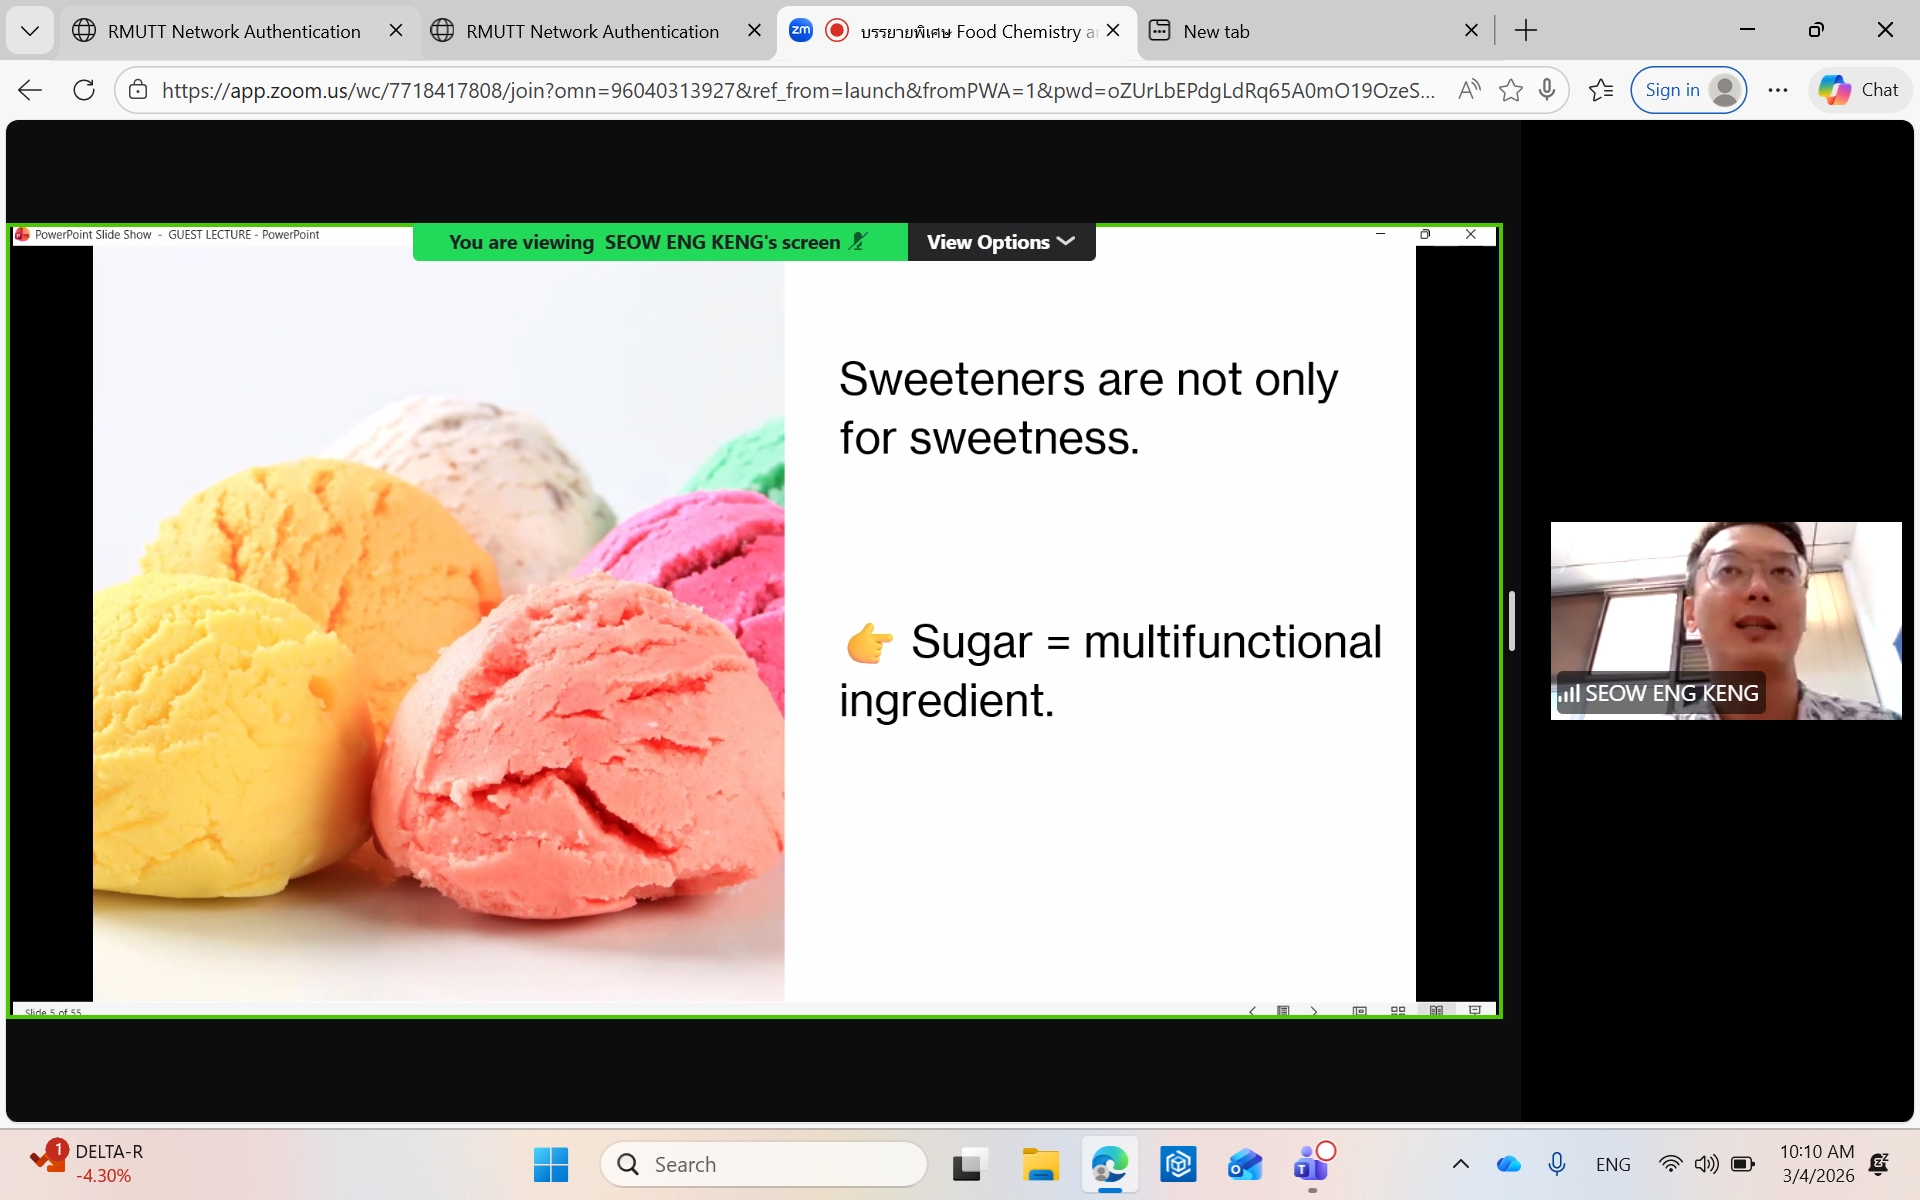This screenshot has width=1920, height=1200.
Task: Open Copilot Chat button
Action: point(1859,90)
